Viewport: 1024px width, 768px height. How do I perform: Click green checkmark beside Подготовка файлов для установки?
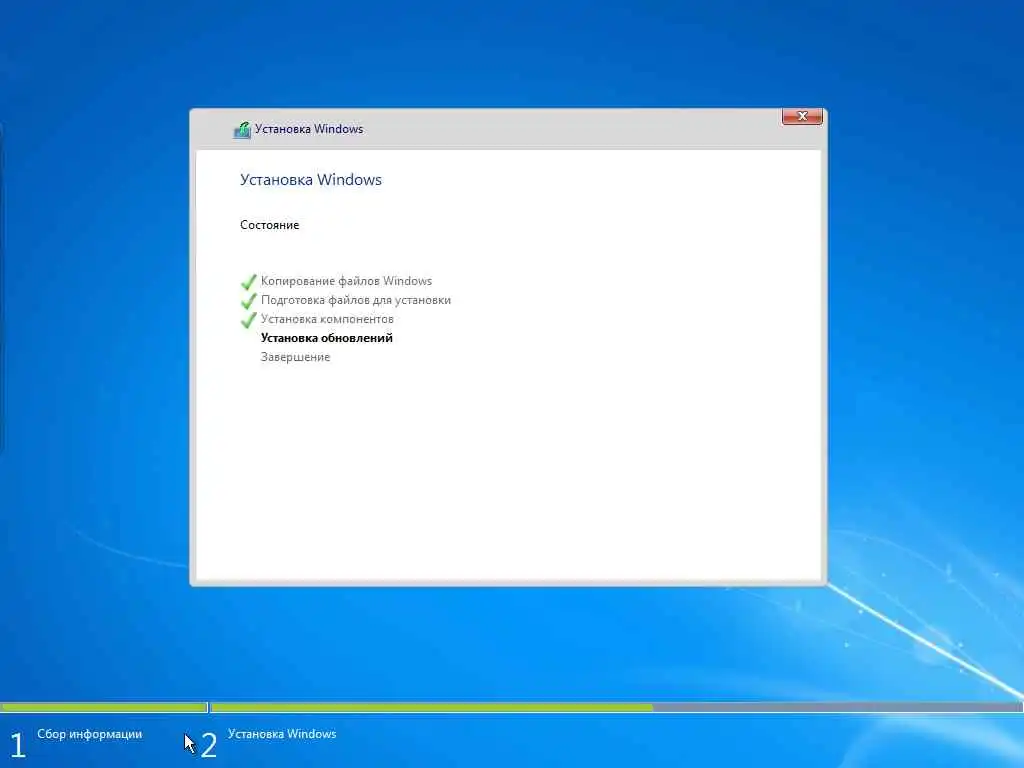pos(248,301)
